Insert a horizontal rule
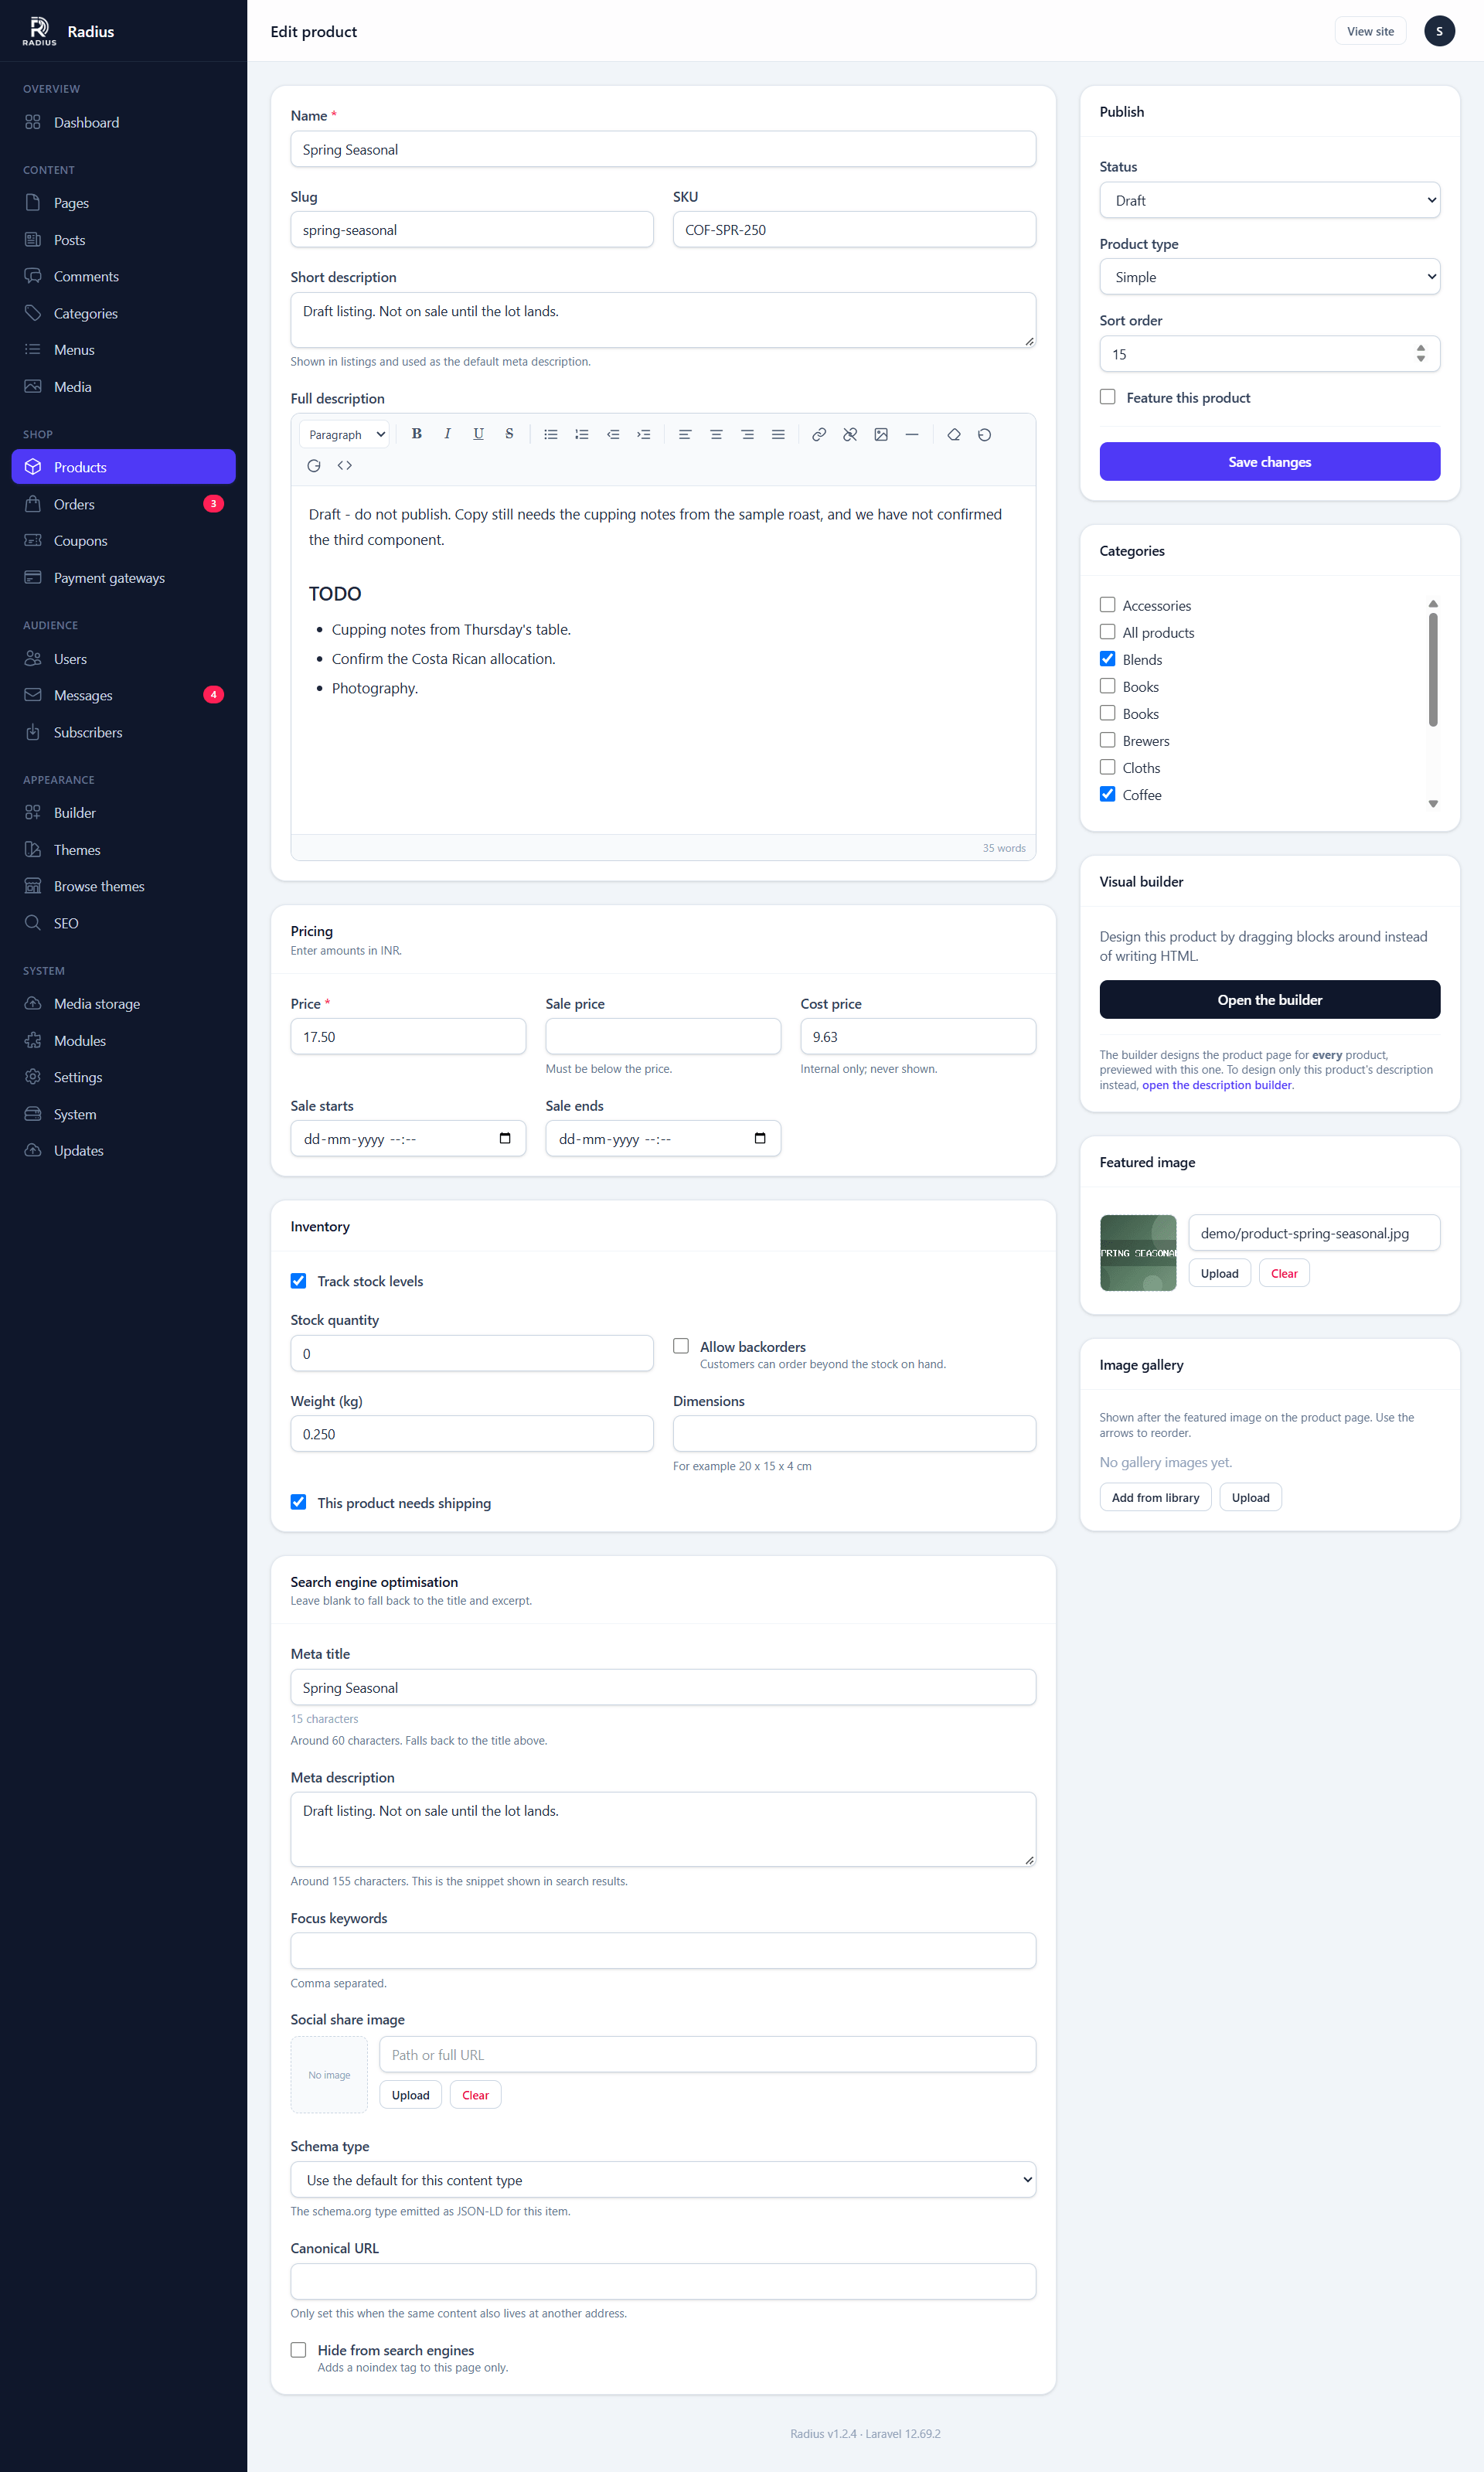 click(912, 434)
